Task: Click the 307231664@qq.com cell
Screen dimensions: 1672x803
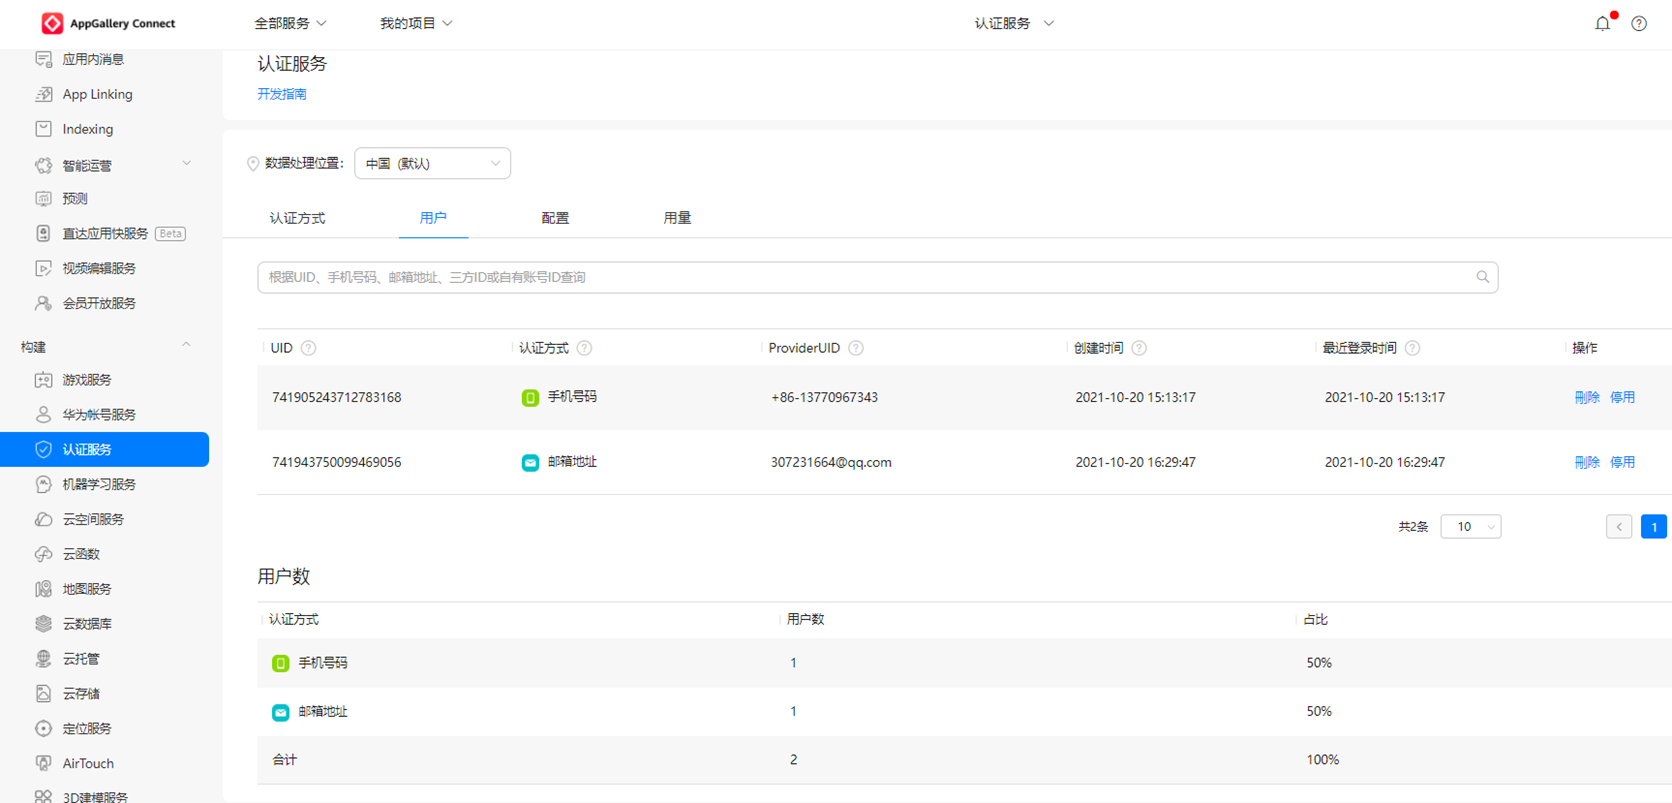Action: click(x=831, y=462)
